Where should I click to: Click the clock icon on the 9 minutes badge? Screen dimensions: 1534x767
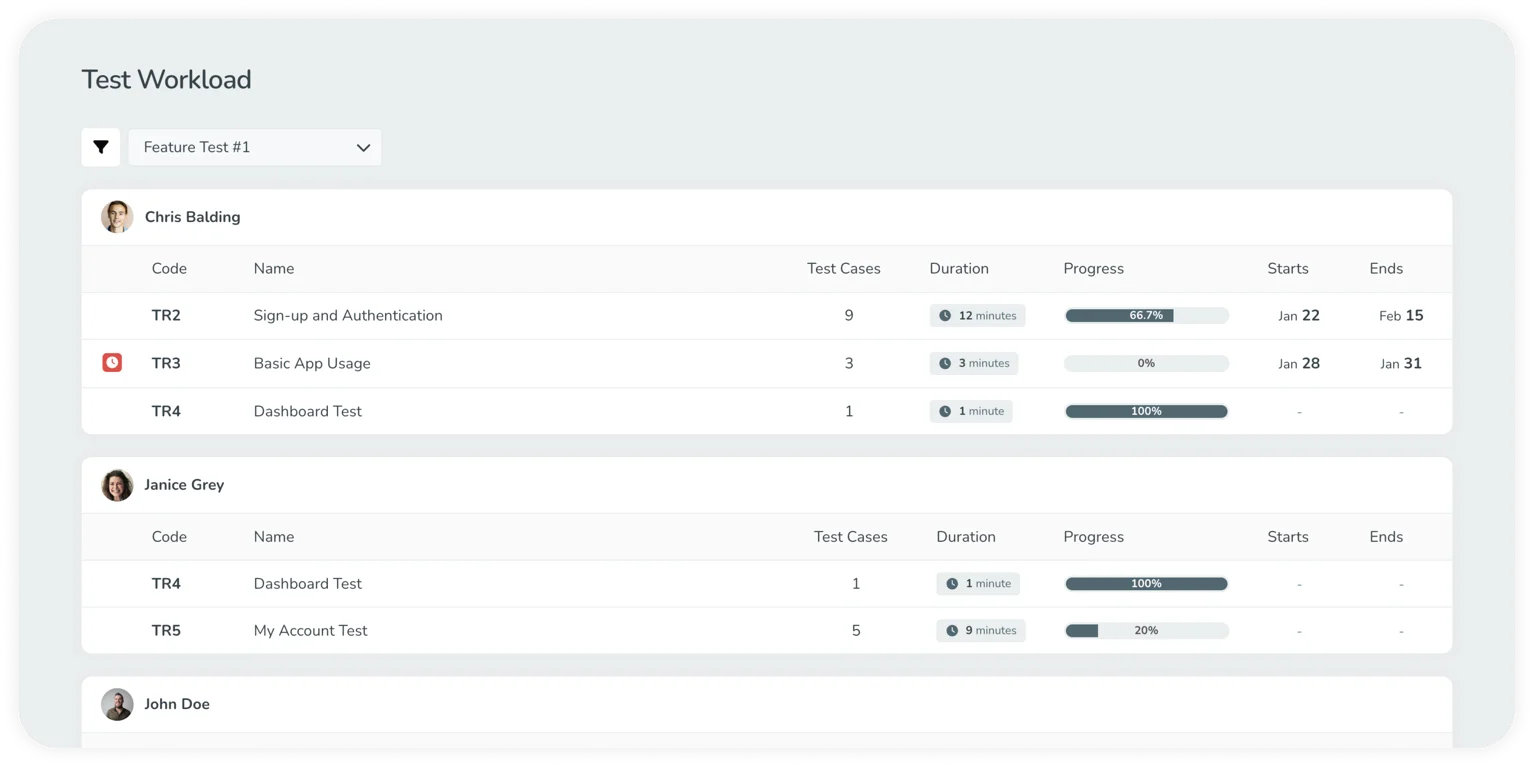coord(950,630)
